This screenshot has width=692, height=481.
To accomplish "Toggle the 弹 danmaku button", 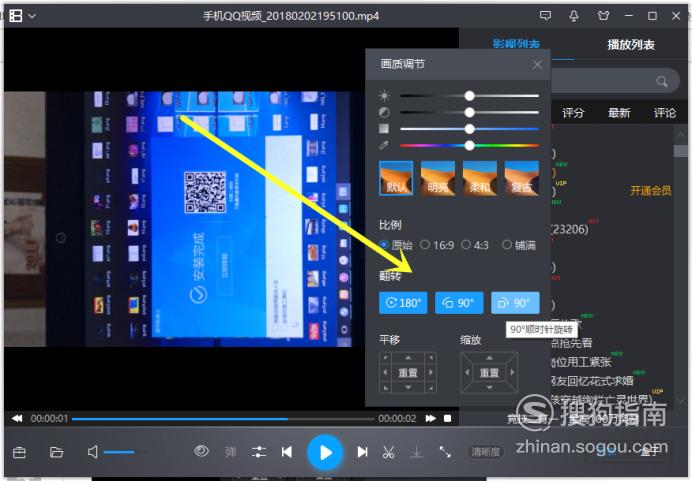I will pyautogui.click(x=230, y=452).
